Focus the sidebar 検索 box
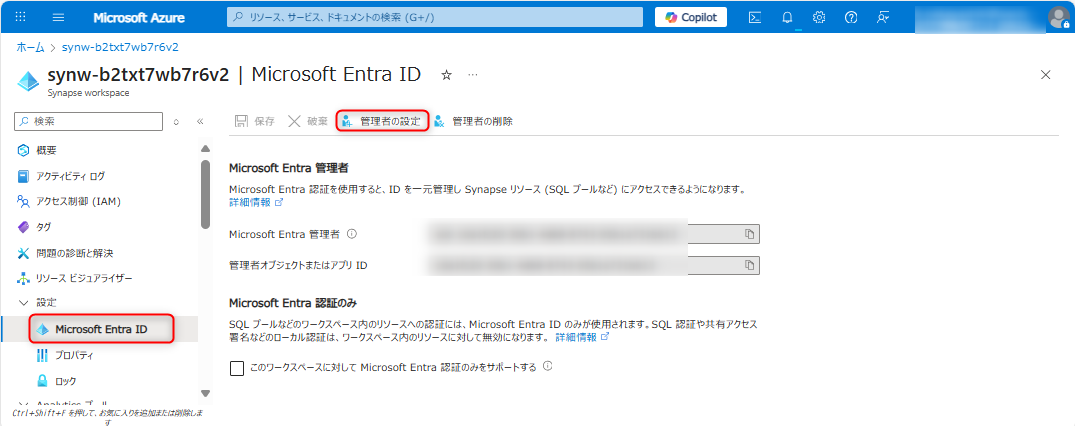The image size is (1075, 426). [x=88, y=121]
